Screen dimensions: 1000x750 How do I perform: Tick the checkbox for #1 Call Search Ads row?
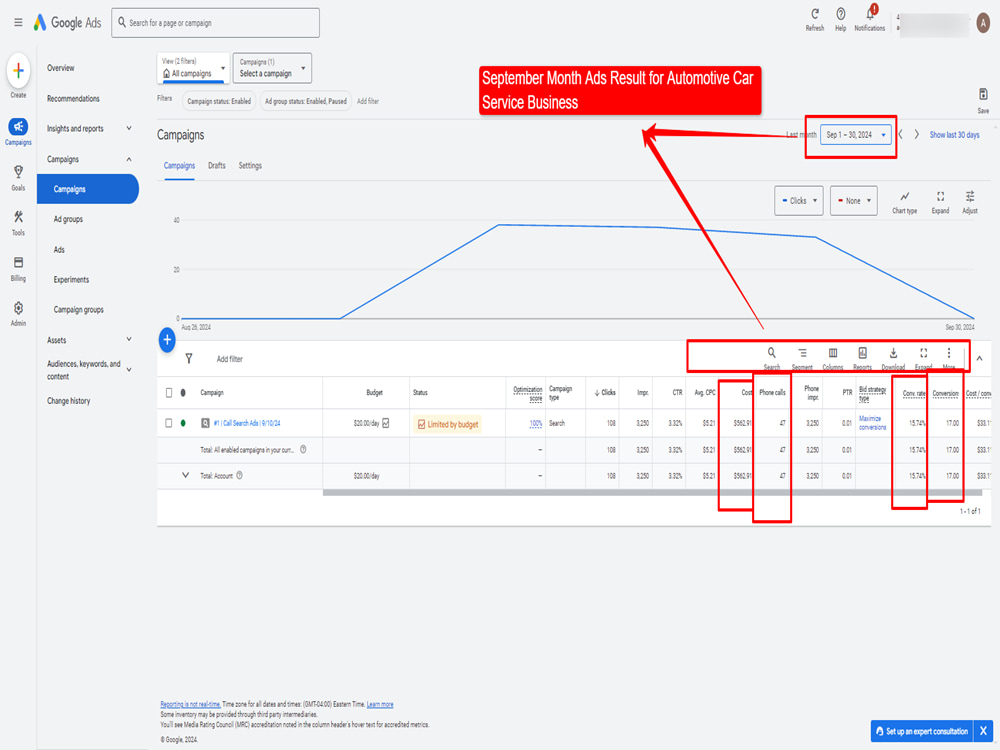pyautogui.click(x=169, y=423)
